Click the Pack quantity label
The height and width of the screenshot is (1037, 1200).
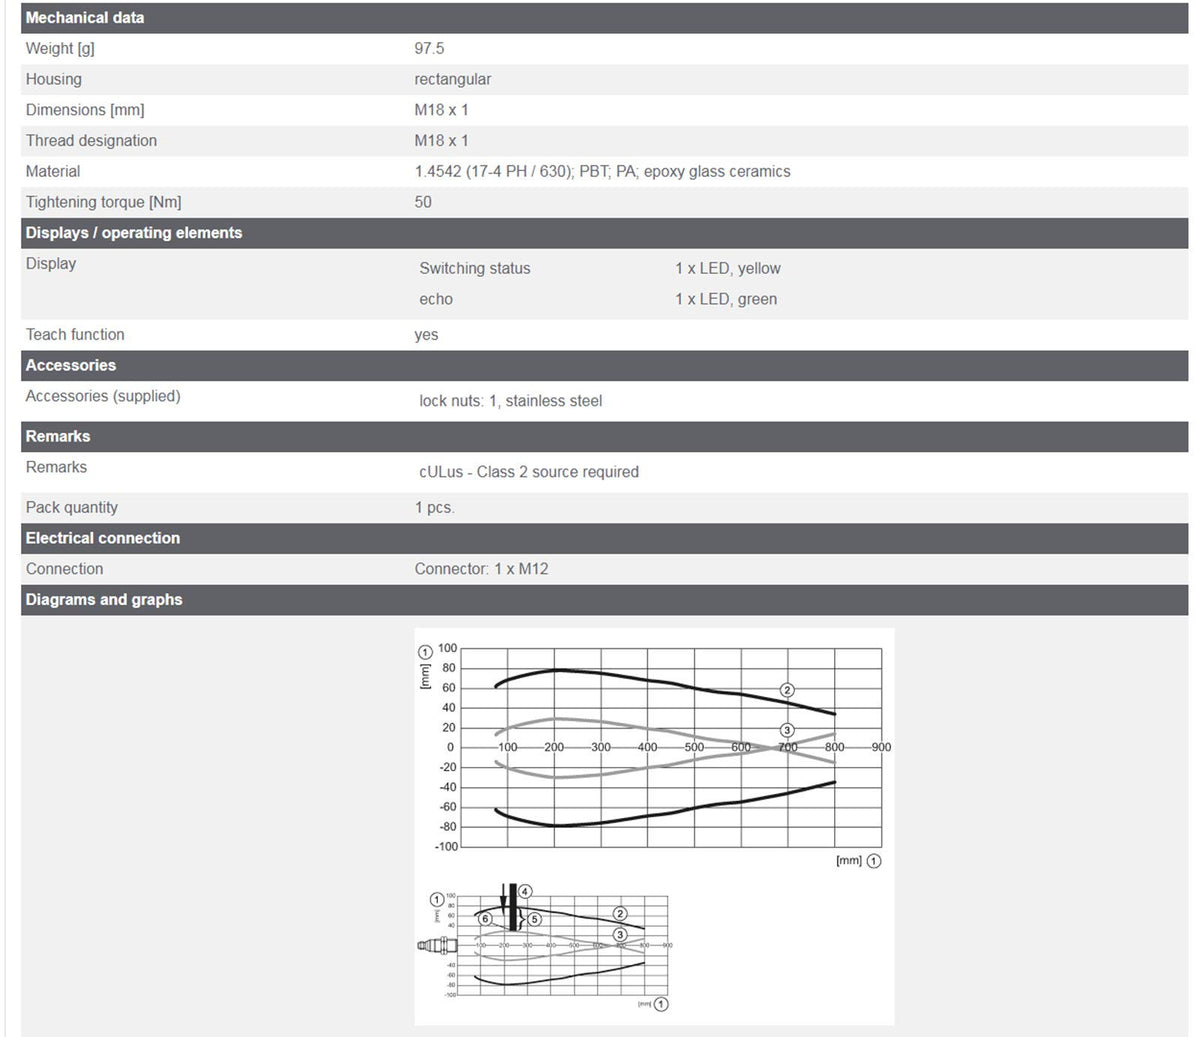coord(72,508)
